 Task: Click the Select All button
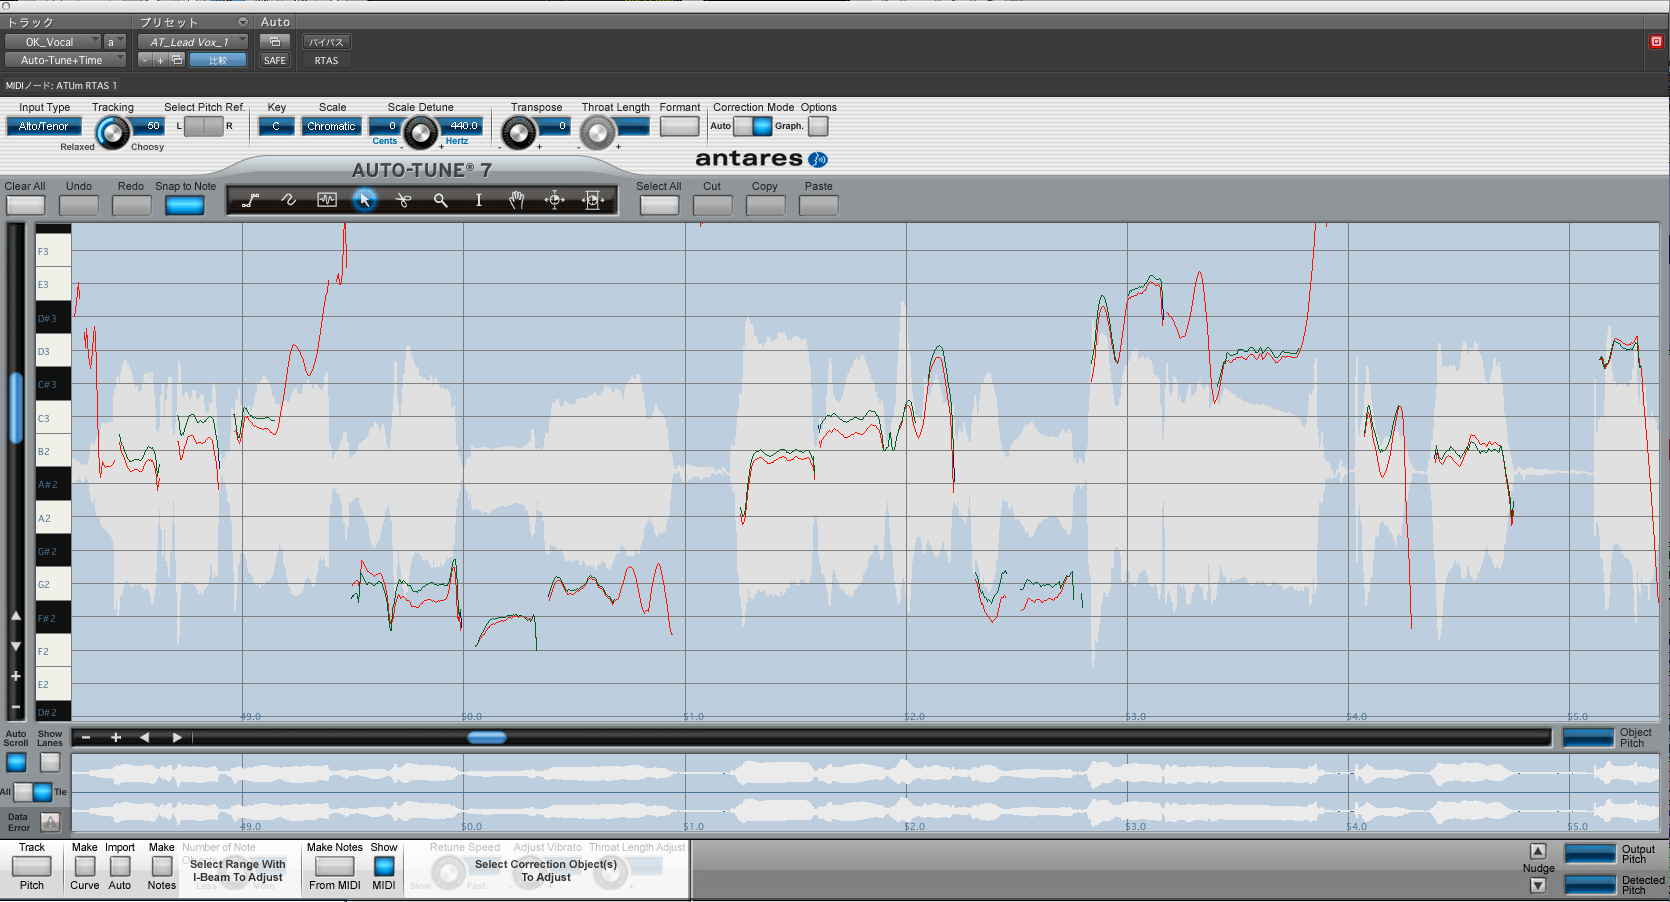point(659,205)
